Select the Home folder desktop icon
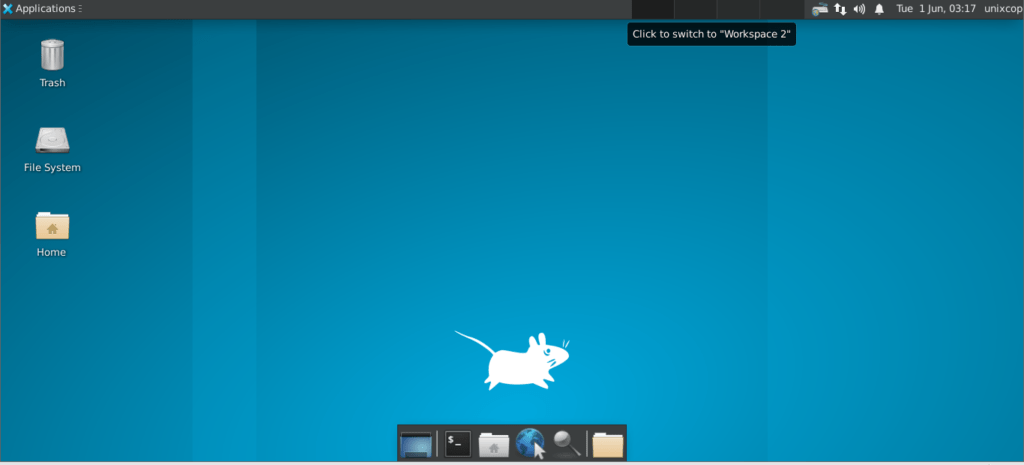 pos(52,225)
